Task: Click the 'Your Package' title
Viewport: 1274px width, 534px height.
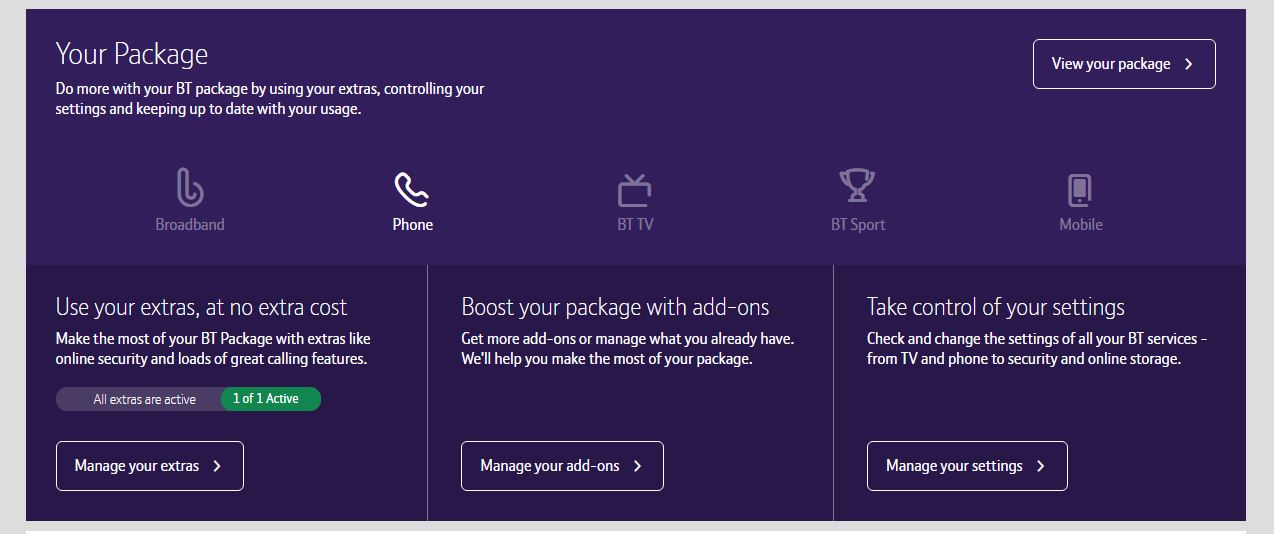Action: 131,54
